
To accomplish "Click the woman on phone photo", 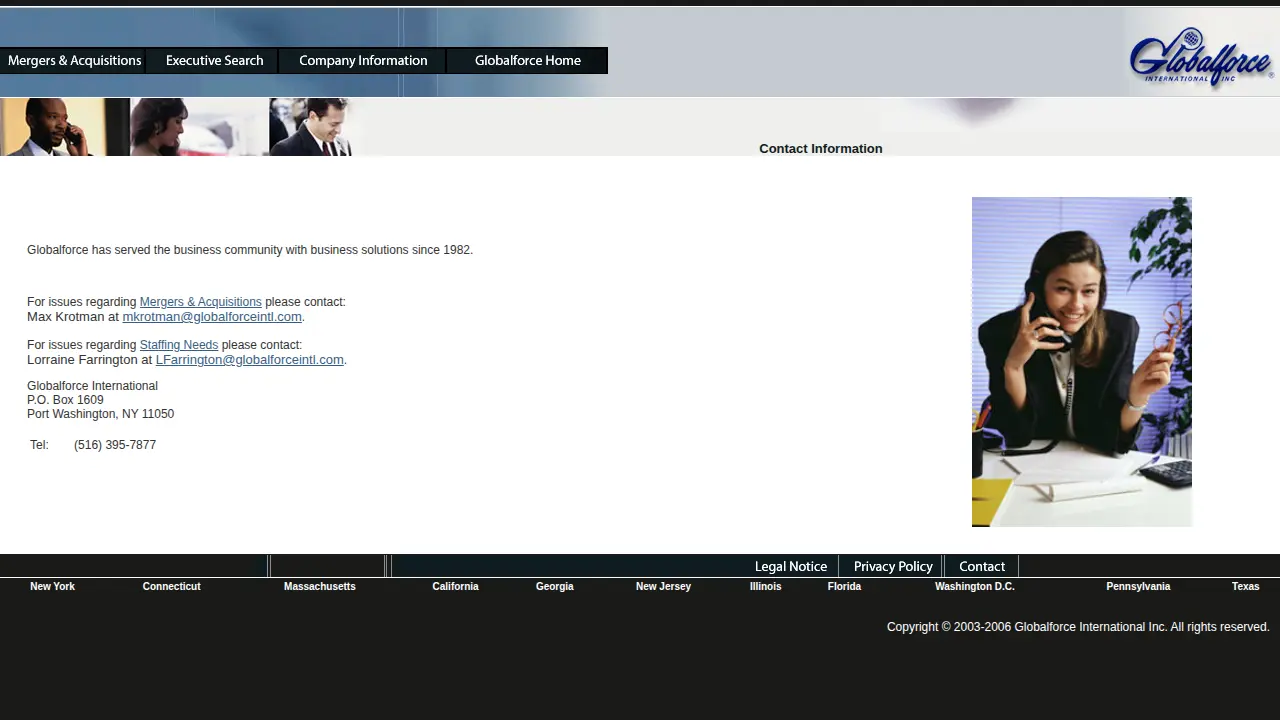I will pyautogui.click(x=1082, y=362).
